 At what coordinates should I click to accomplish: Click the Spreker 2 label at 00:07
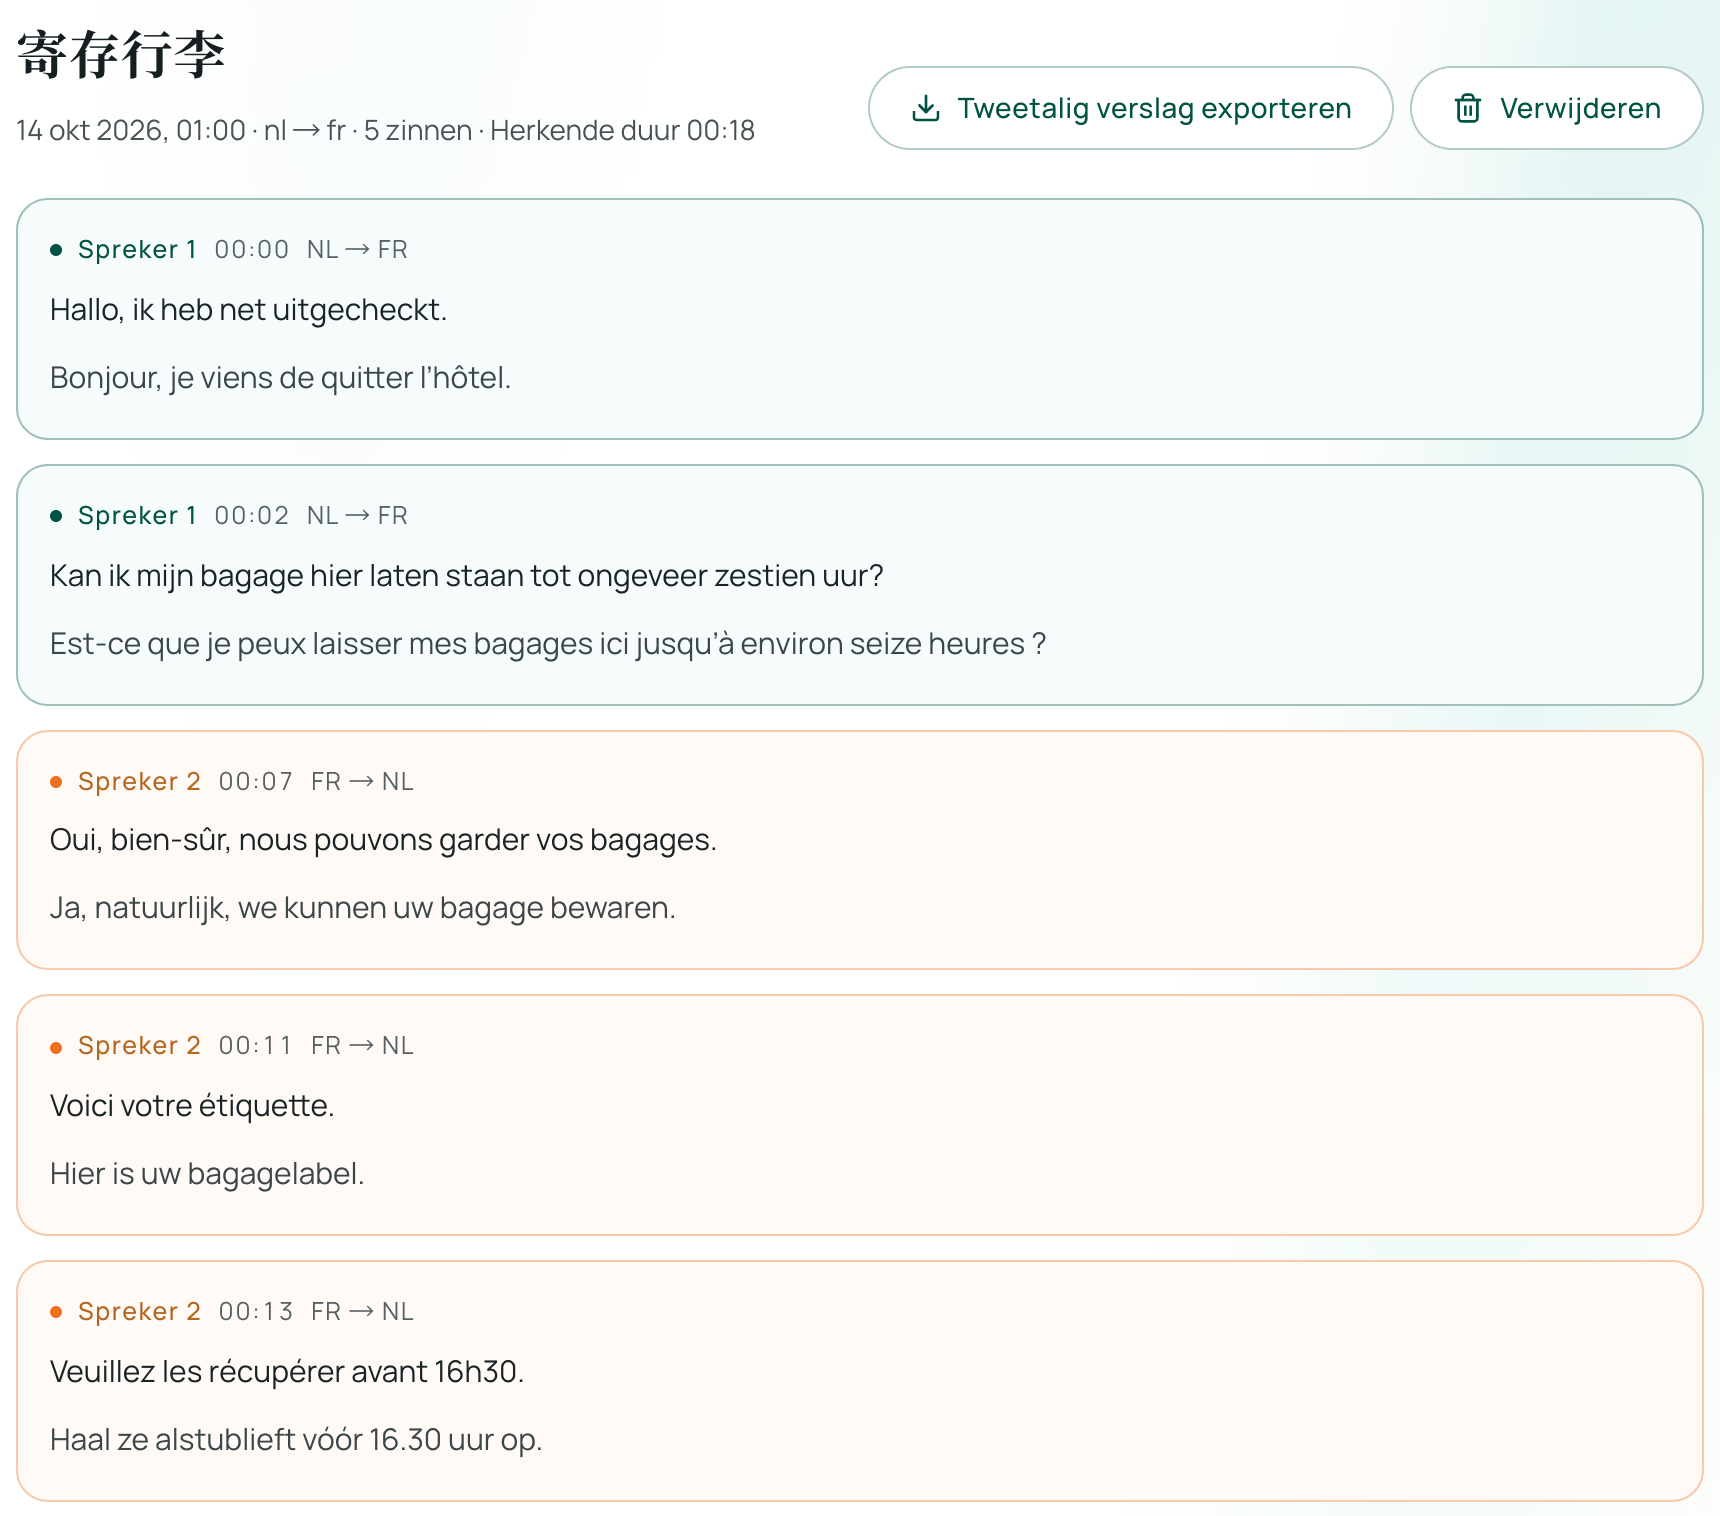point(139,782)
